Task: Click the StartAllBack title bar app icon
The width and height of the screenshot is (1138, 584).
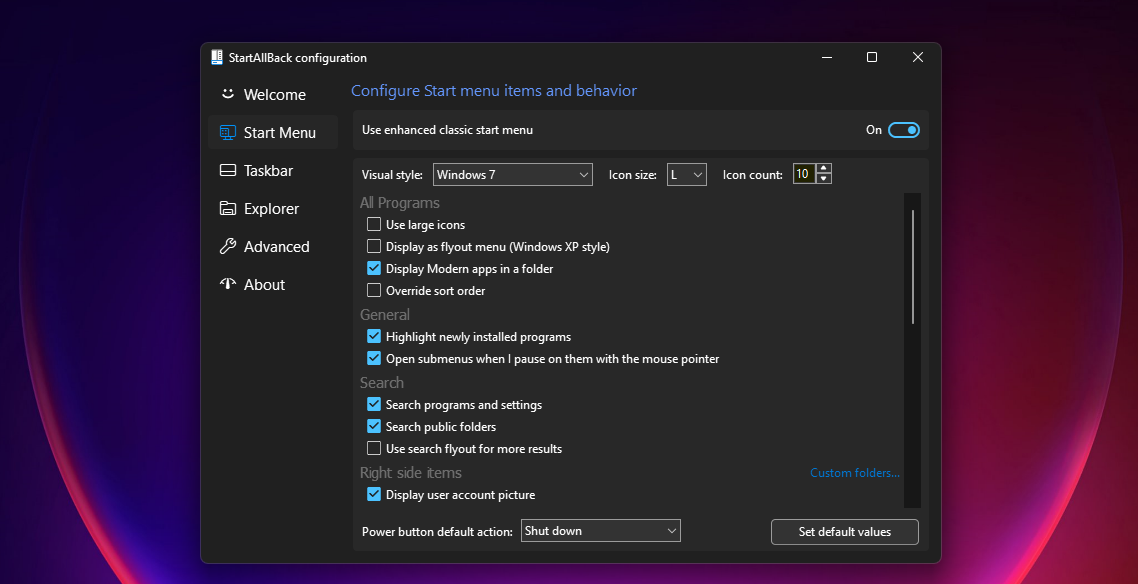Action: pos(217,57)
